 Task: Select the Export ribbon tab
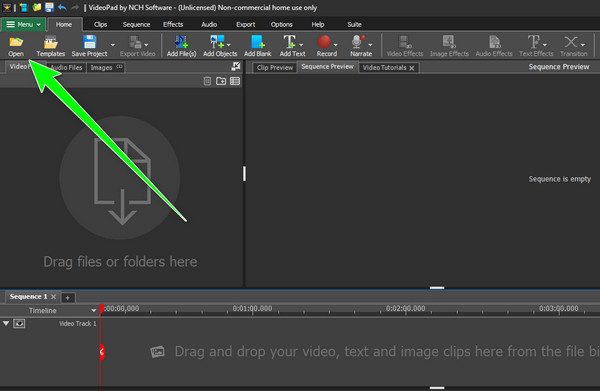click(x=246, y=24)
